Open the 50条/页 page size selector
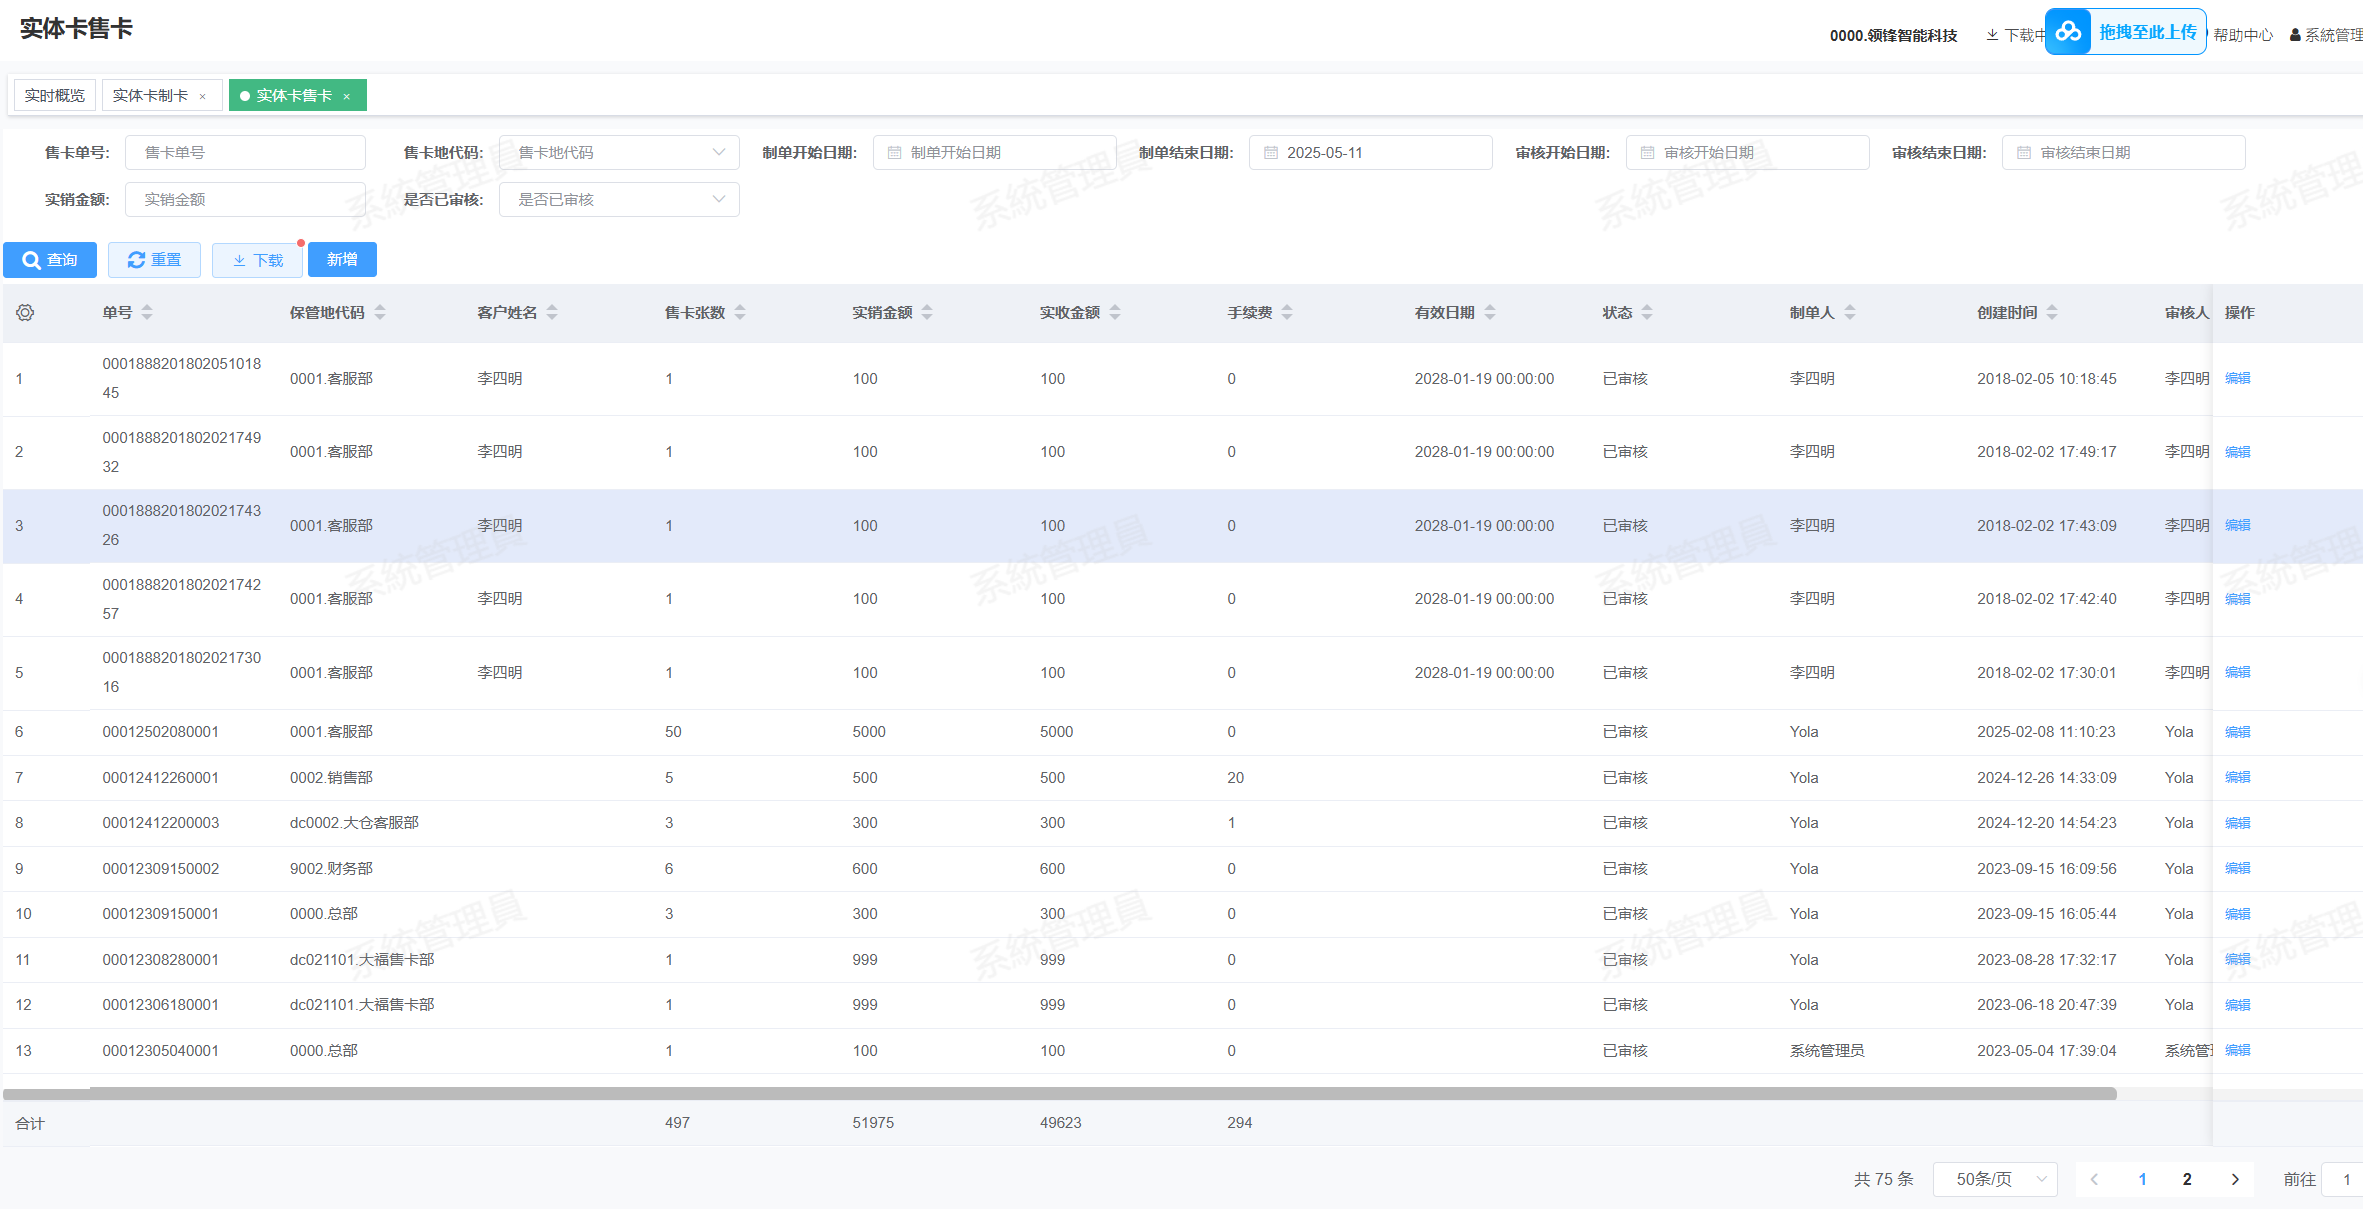 1995,1179
